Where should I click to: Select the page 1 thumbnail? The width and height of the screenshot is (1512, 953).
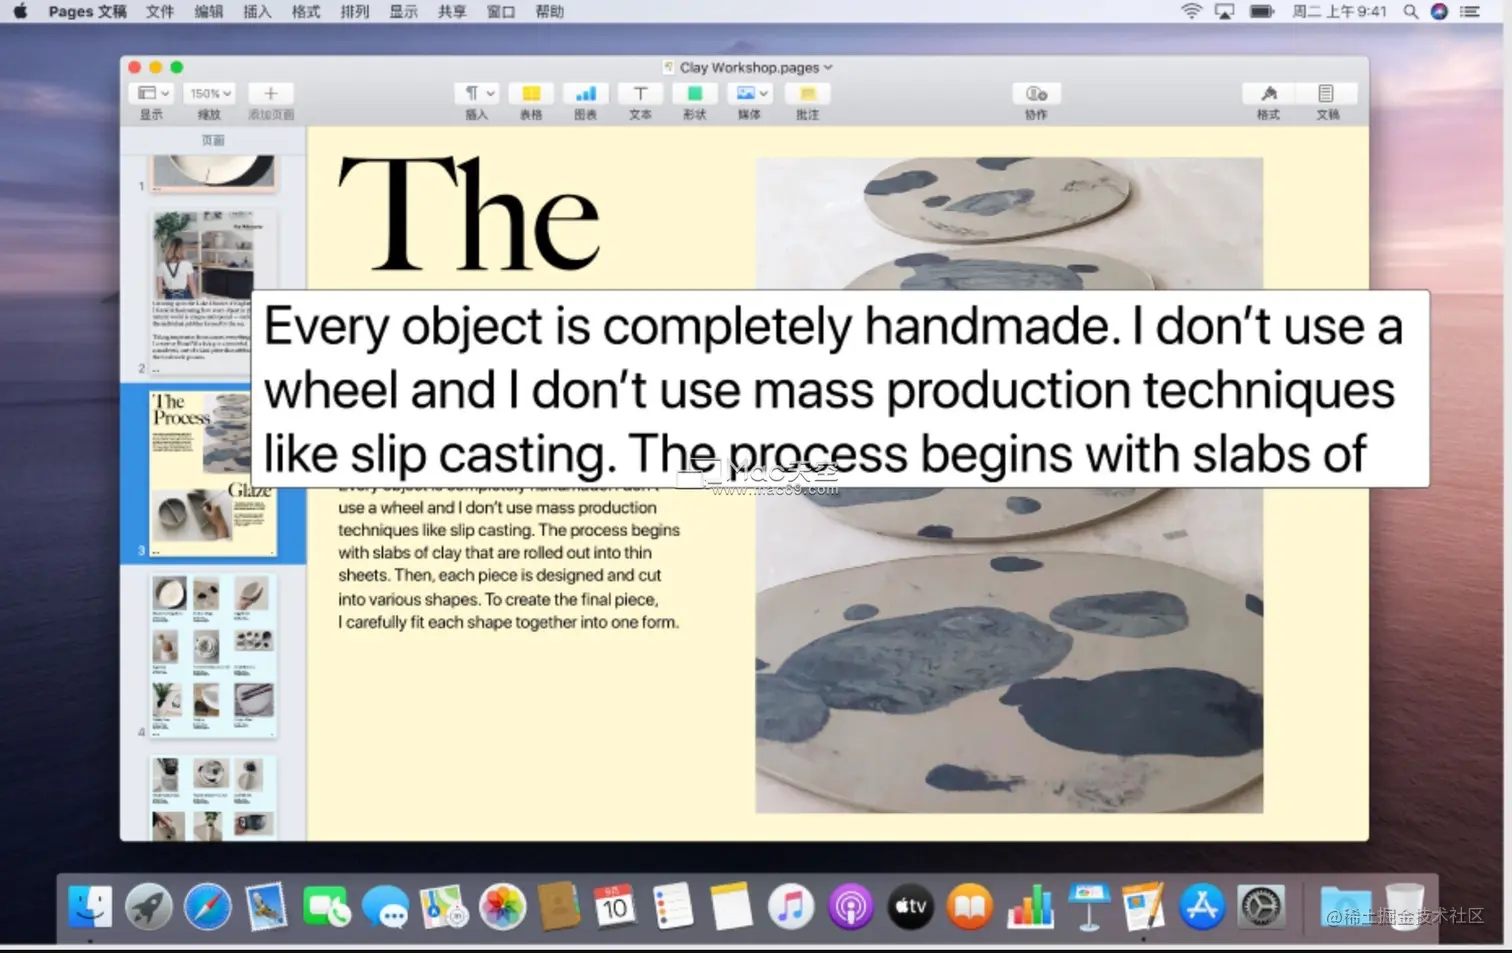point(213,172)
